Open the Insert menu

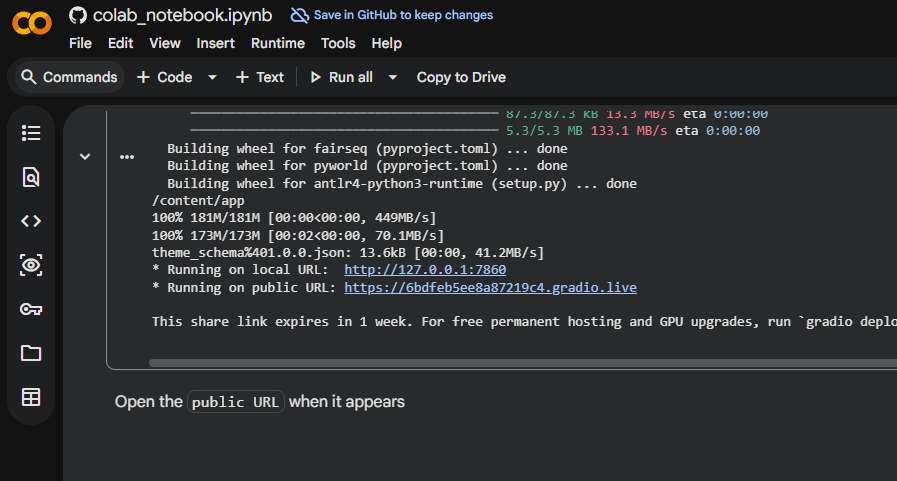pos(216,43)
